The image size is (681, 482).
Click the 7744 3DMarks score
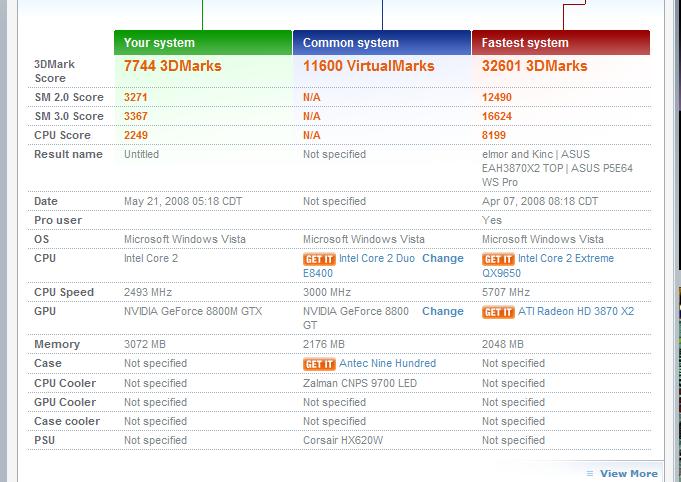(172, 66)
